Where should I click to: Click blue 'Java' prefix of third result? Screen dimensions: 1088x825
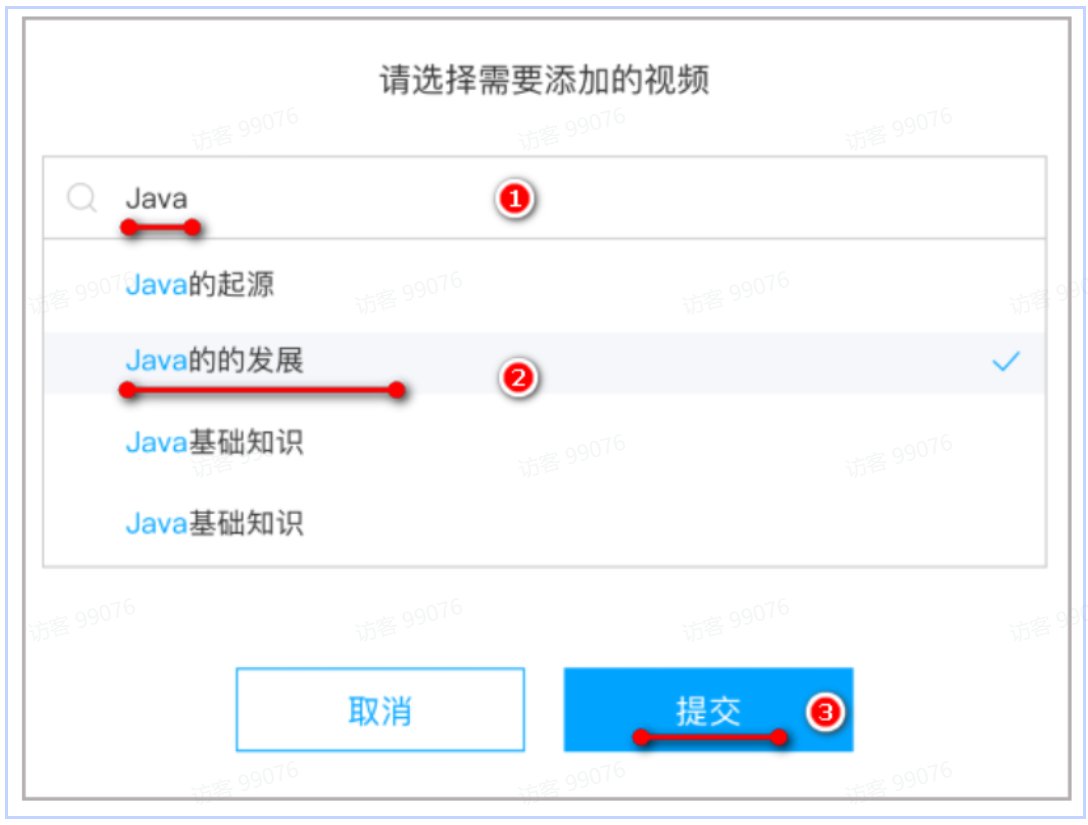coord(157,442)
